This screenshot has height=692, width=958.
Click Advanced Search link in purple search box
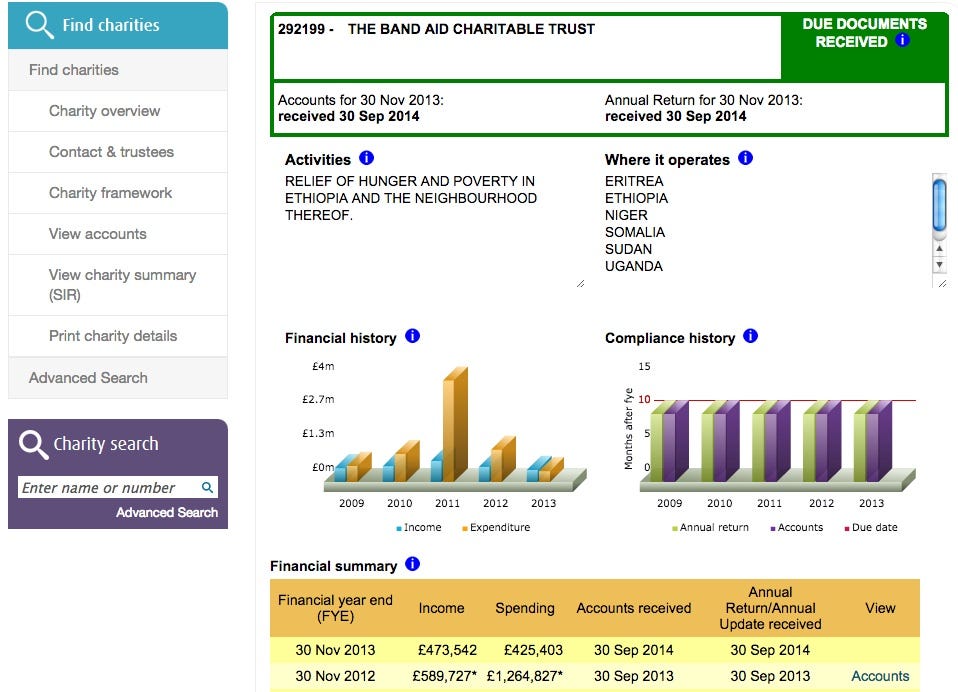[167, 512]
